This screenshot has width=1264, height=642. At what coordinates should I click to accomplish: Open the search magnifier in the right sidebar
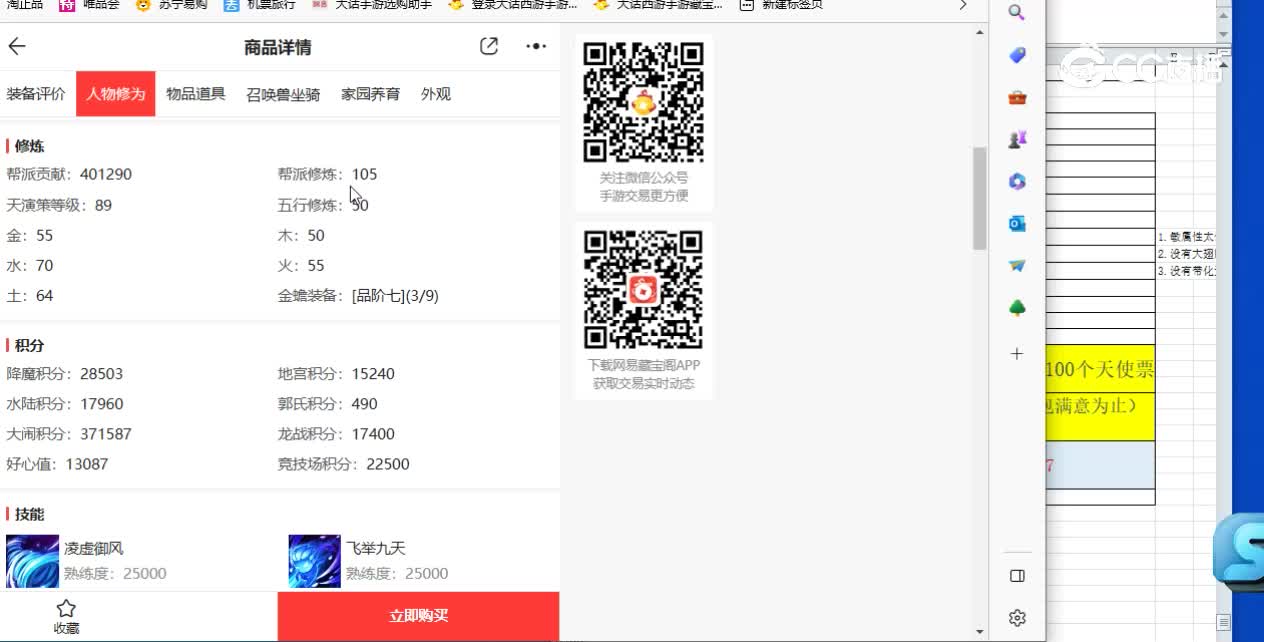click(x=1017, y=13)
